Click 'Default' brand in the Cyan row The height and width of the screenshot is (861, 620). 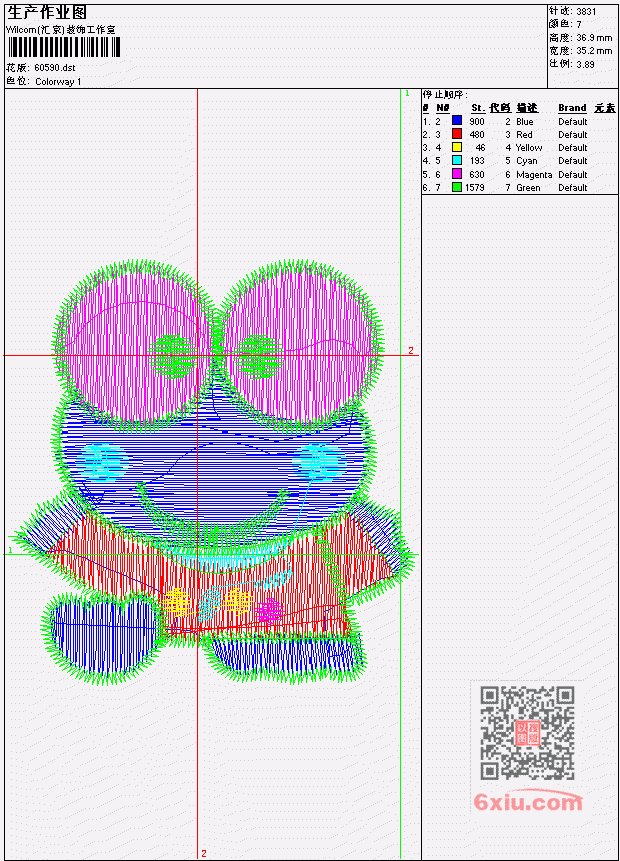tap(572, 161)
